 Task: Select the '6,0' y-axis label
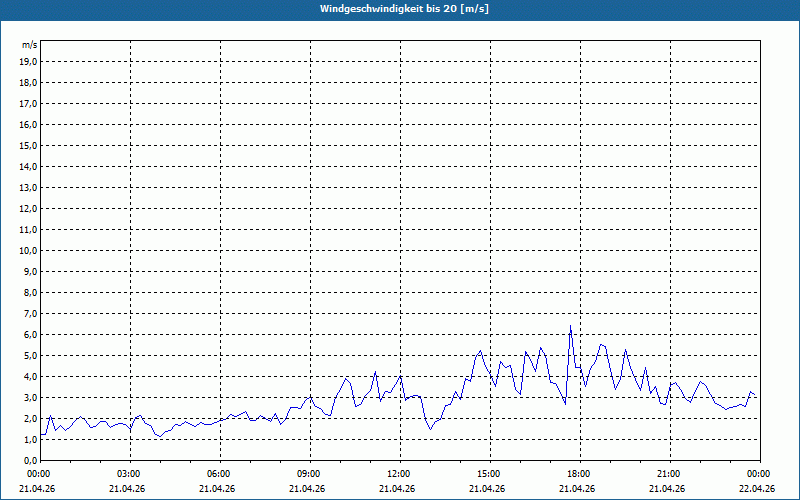(x=30, y=334)
